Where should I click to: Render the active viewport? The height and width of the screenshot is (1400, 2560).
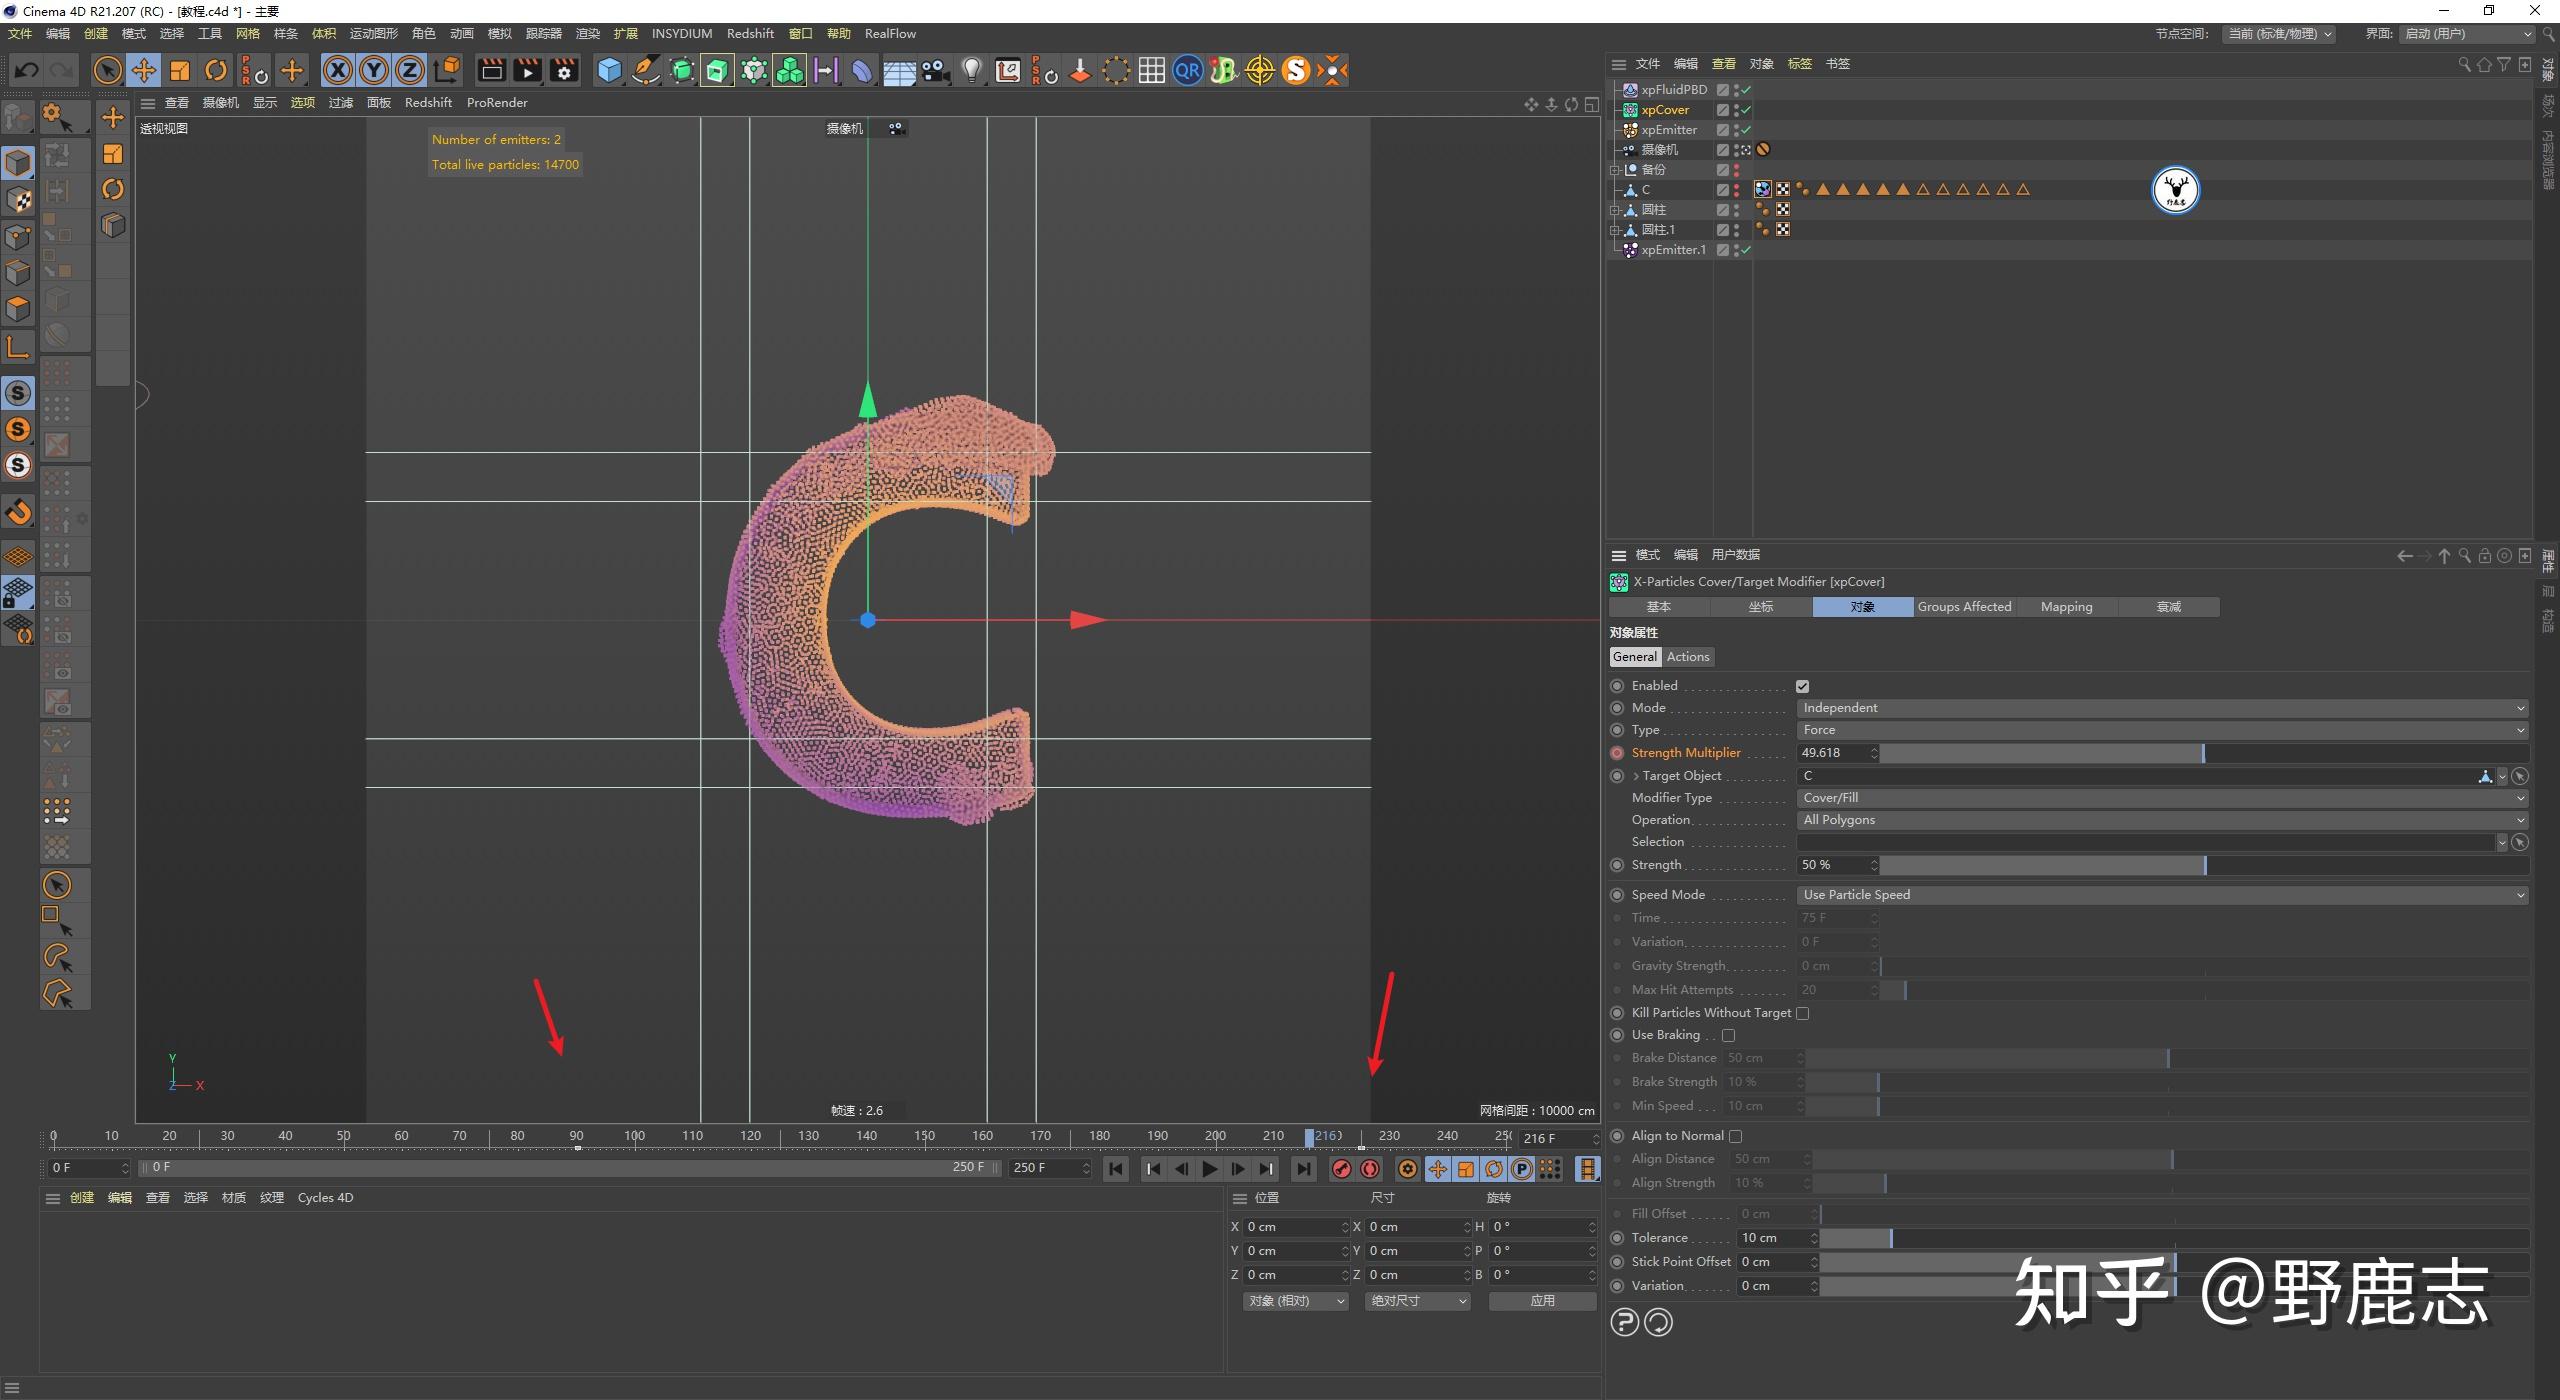click(490, 70)
